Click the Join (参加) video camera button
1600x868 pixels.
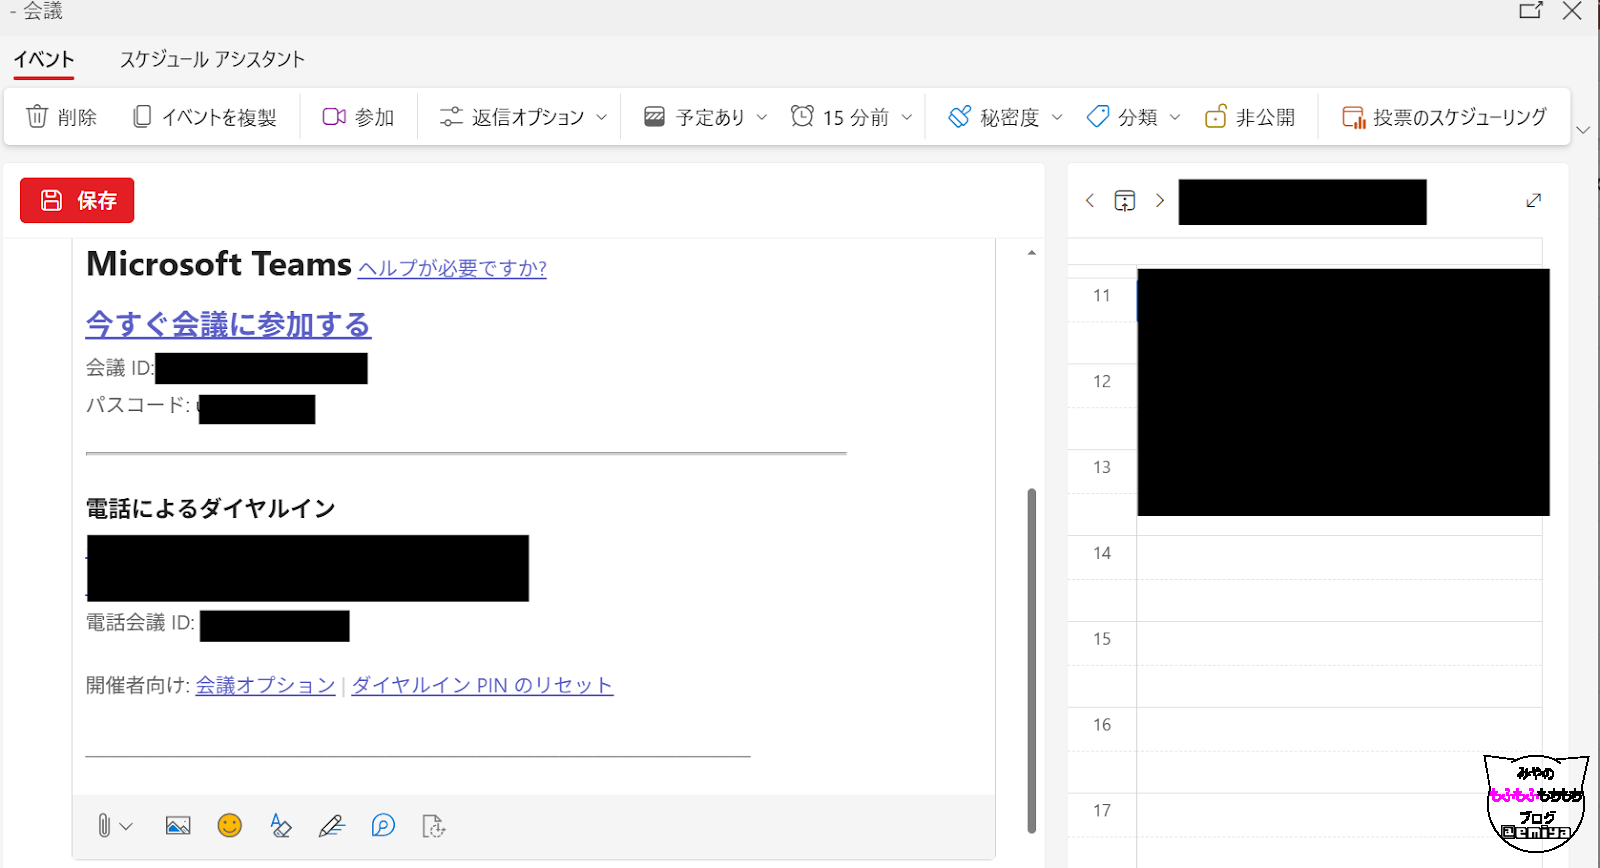tap(358, 117)
